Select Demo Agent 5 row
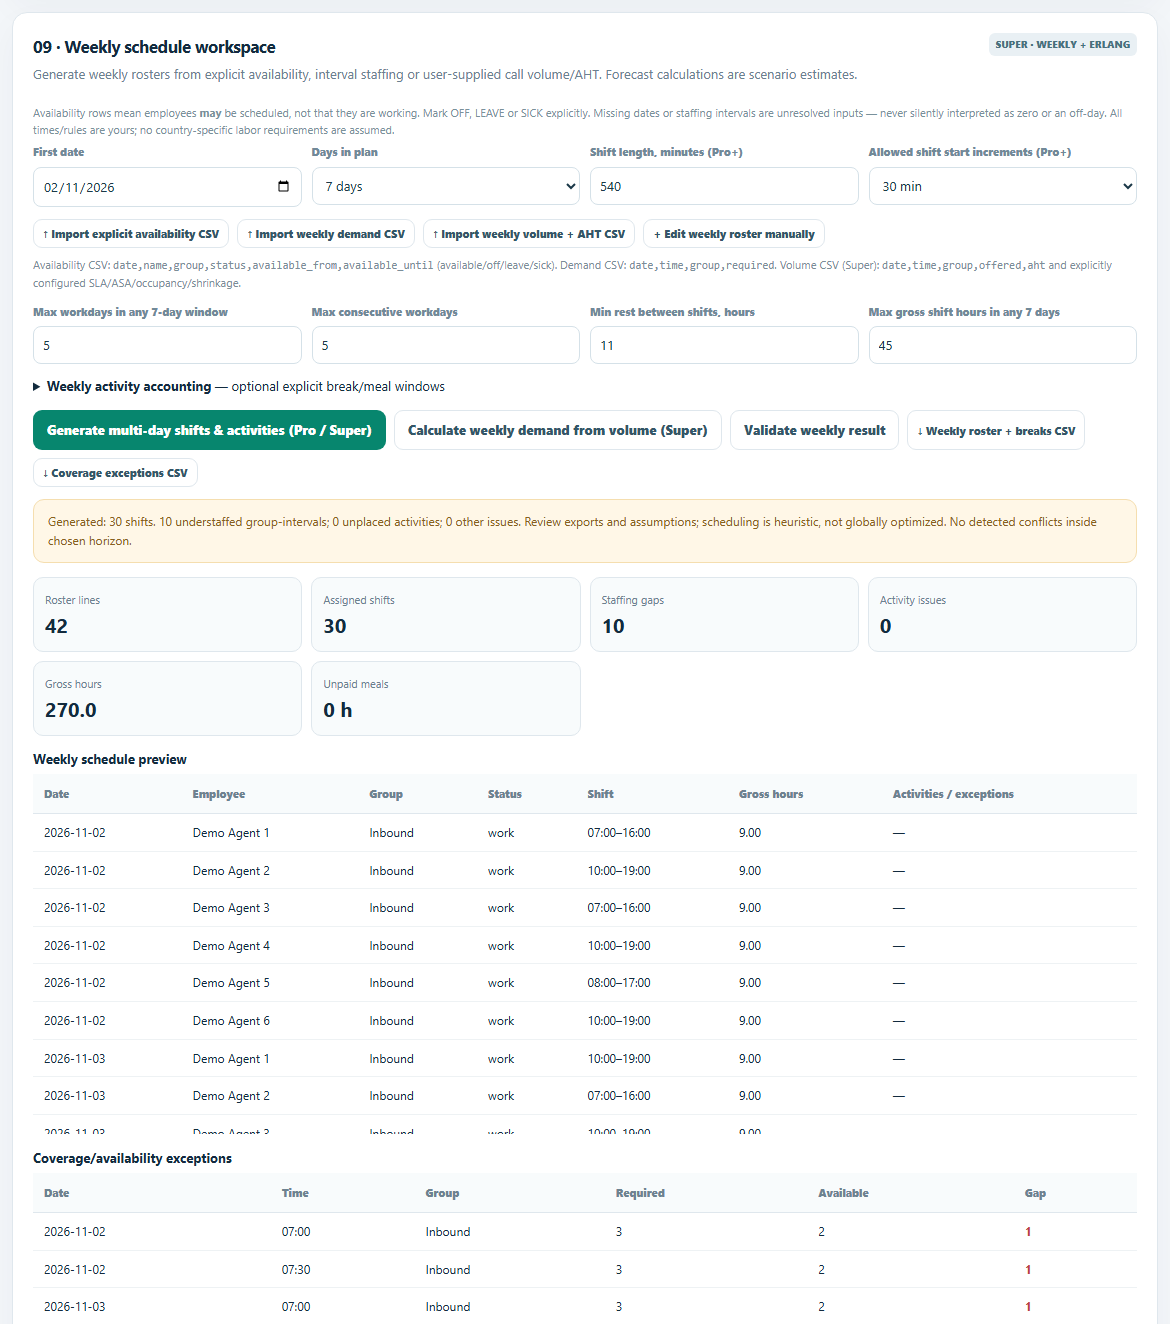This screenshot has width=1170, height=1324. (585, 983)
